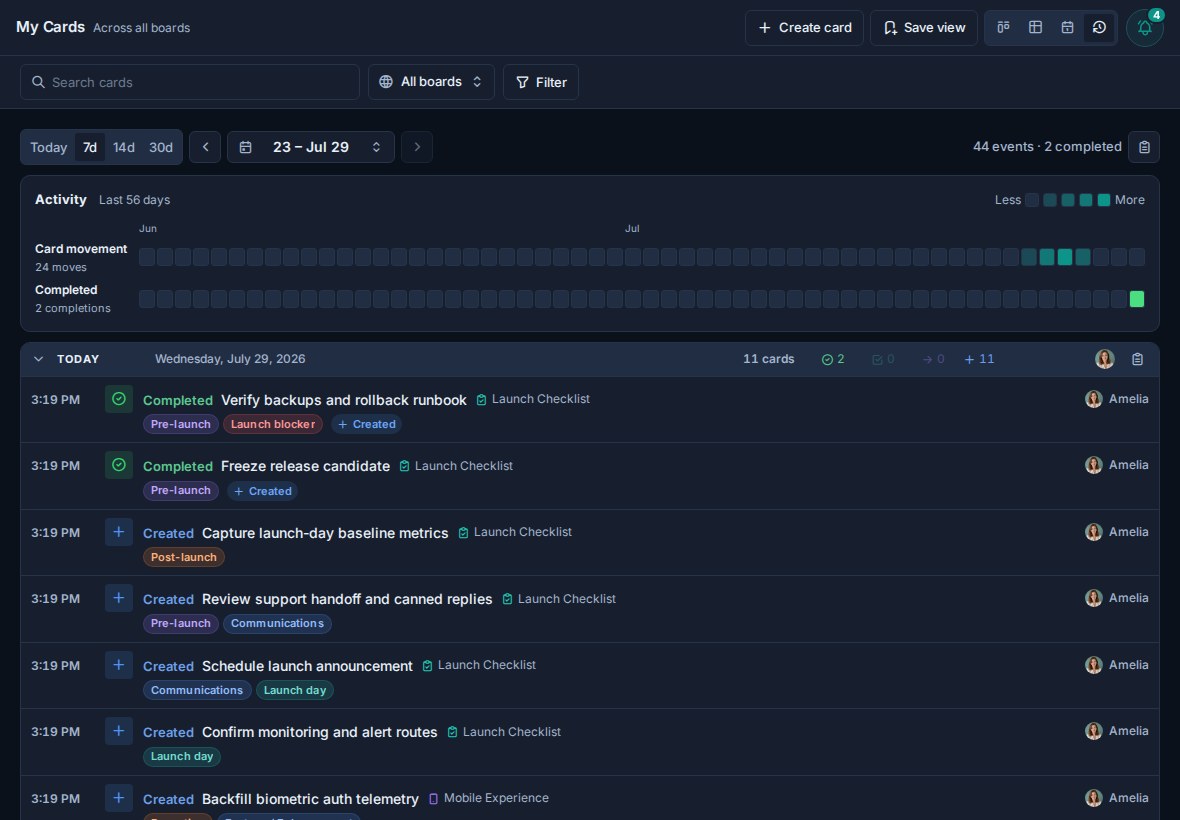Open the All boards dropdown

(x=431, y=82)
